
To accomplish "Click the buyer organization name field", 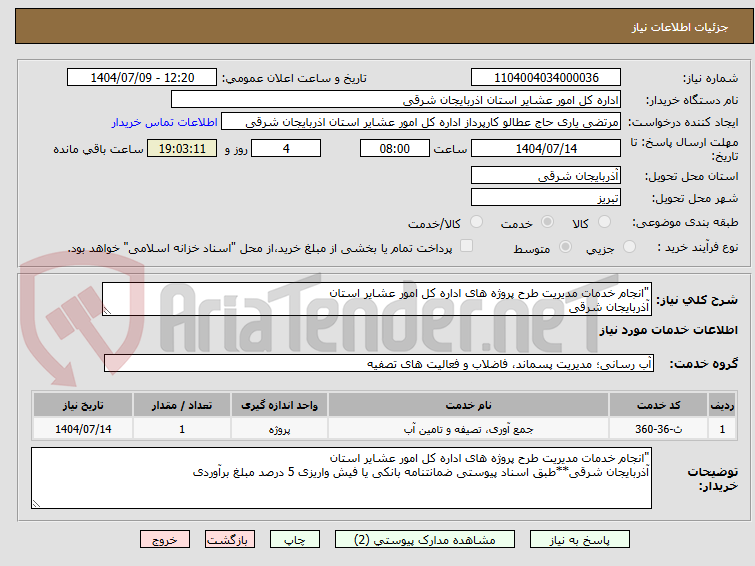I will [x=396, y=100].
